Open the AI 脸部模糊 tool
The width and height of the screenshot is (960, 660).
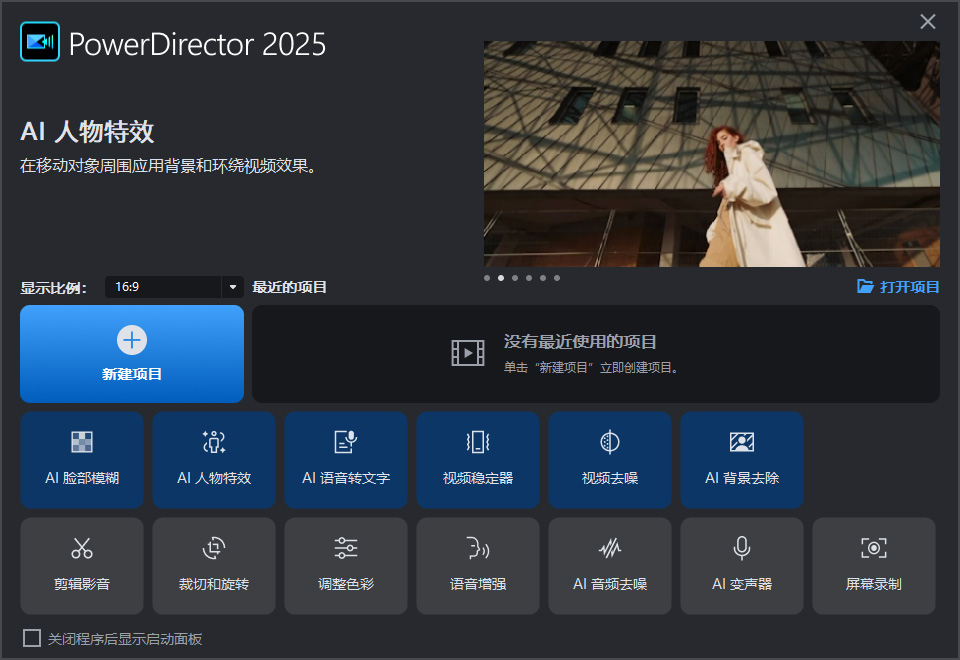[82, 460]
